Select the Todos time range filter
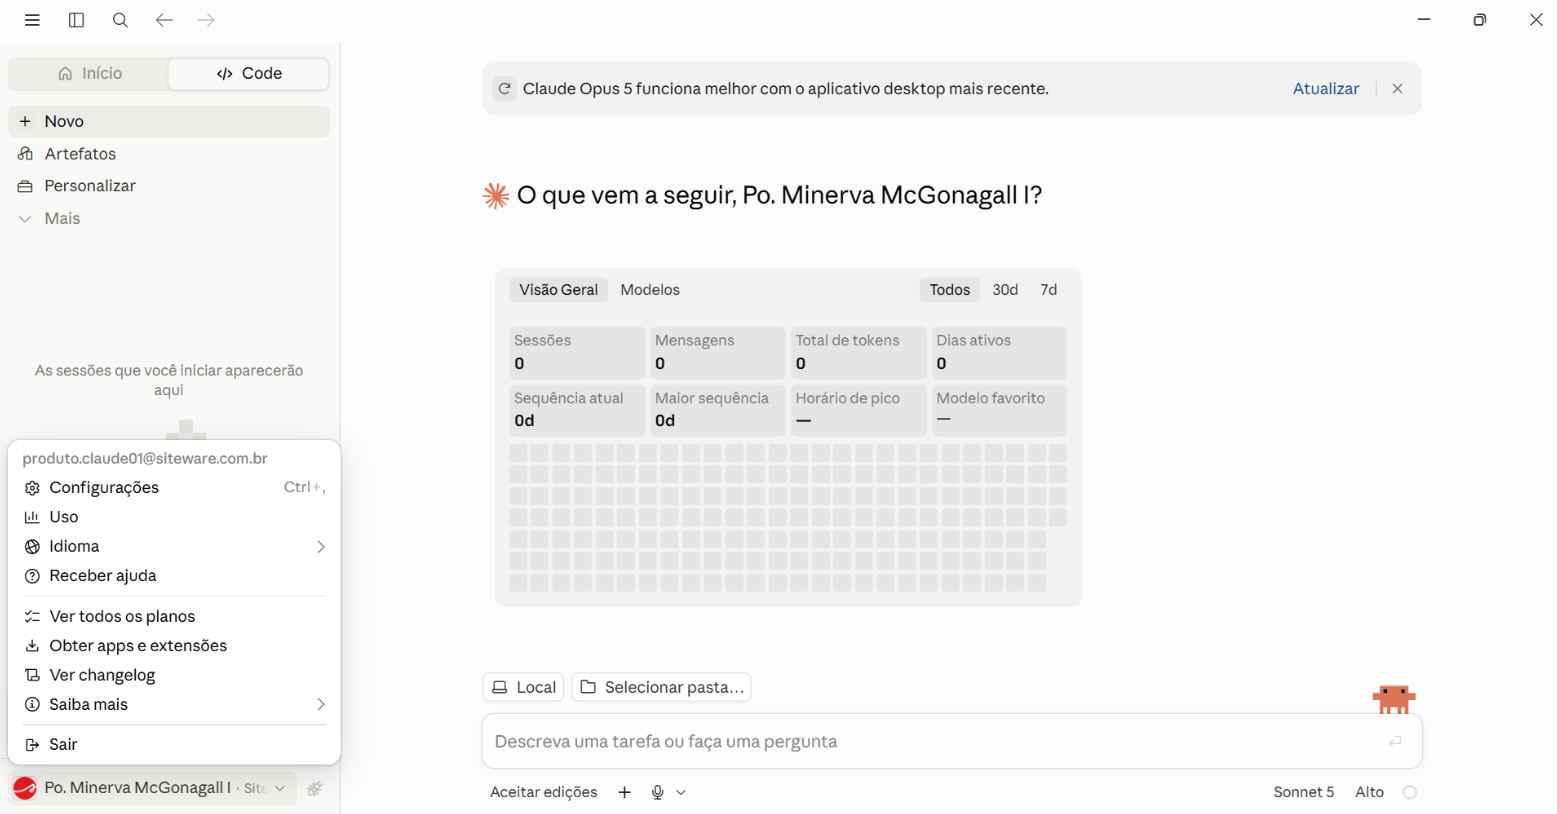This screenshot has height=814, width=1557. (949, 290)
